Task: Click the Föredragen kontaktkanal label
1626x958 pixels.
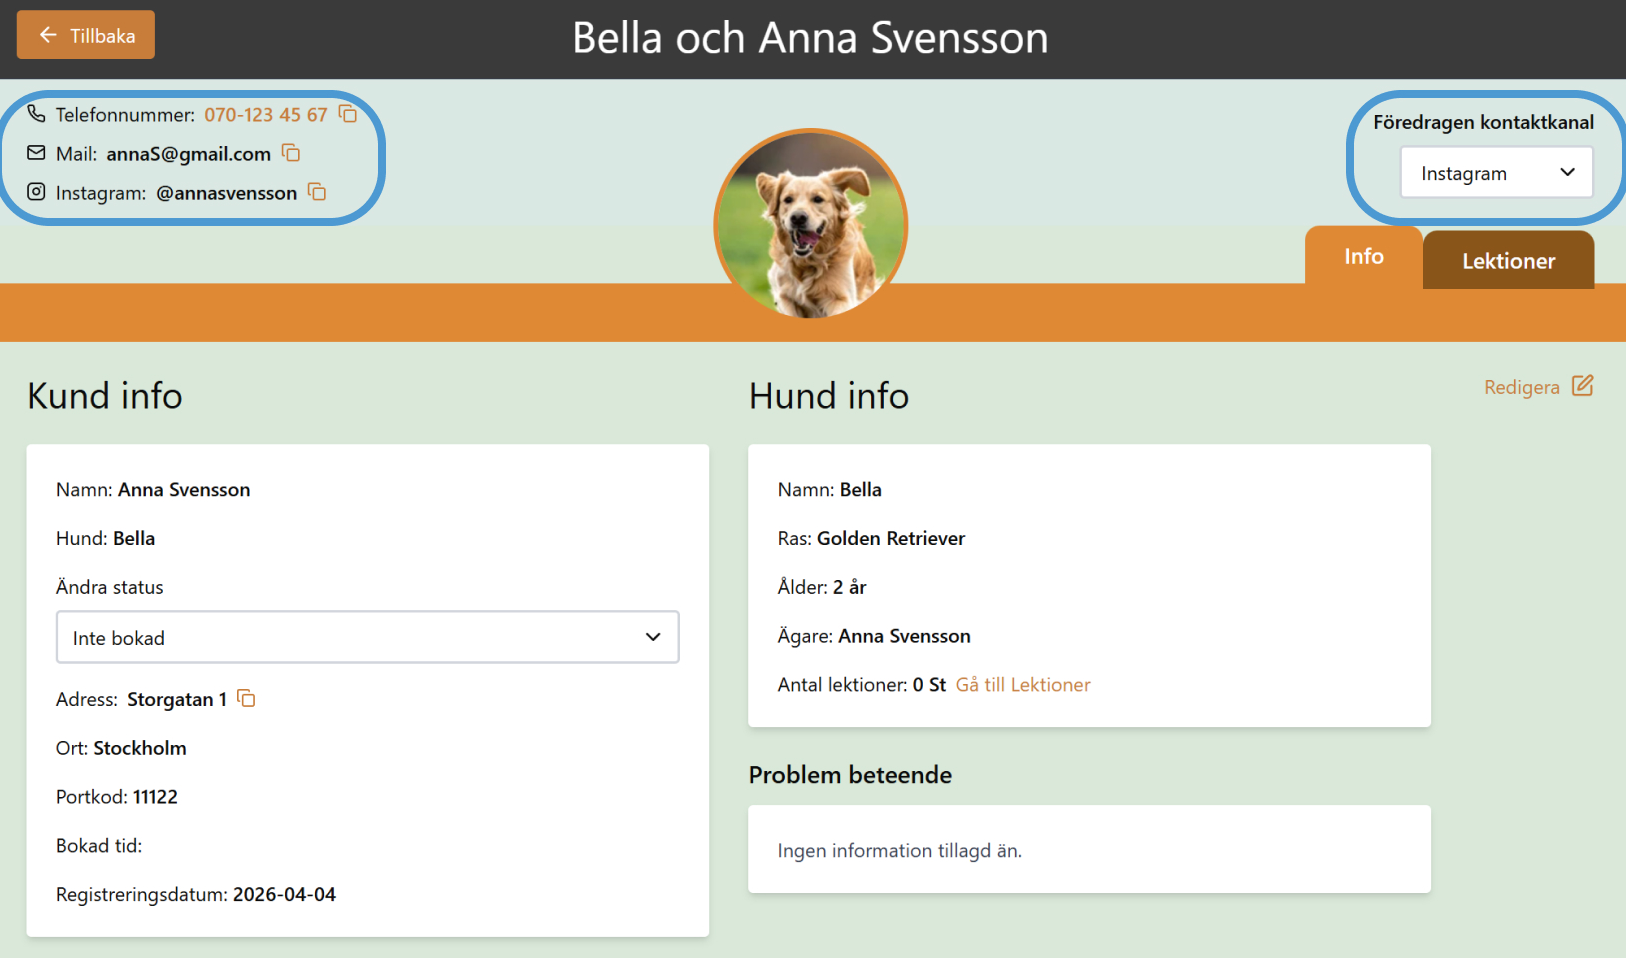Action: 1484,122
